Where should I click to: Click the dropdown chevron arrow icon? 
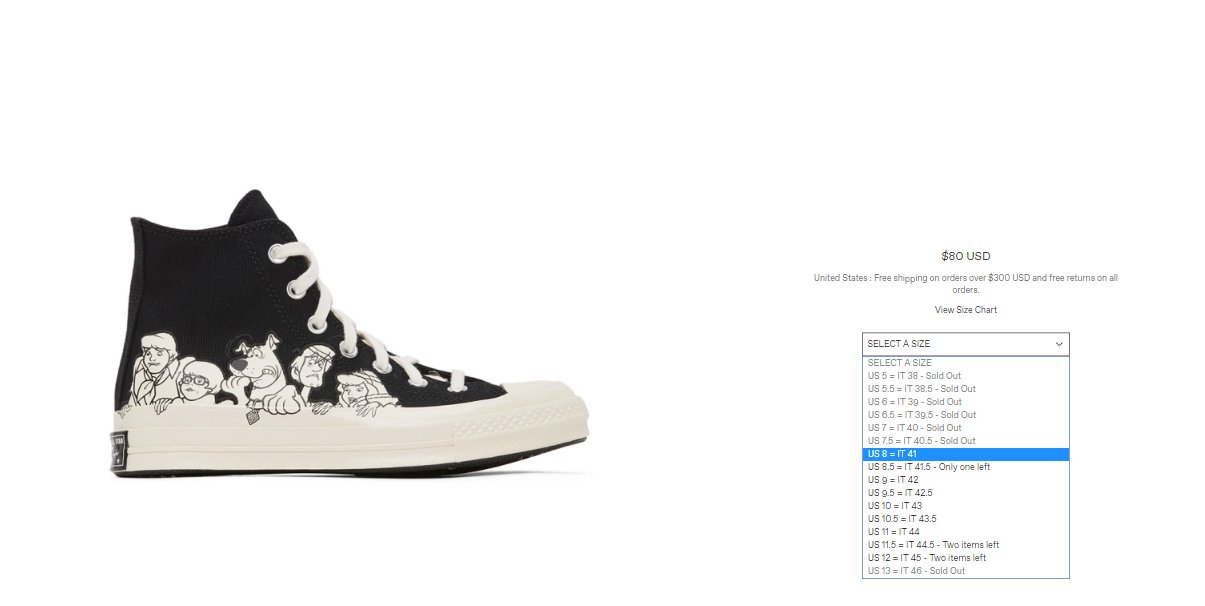pos(1059,344)
